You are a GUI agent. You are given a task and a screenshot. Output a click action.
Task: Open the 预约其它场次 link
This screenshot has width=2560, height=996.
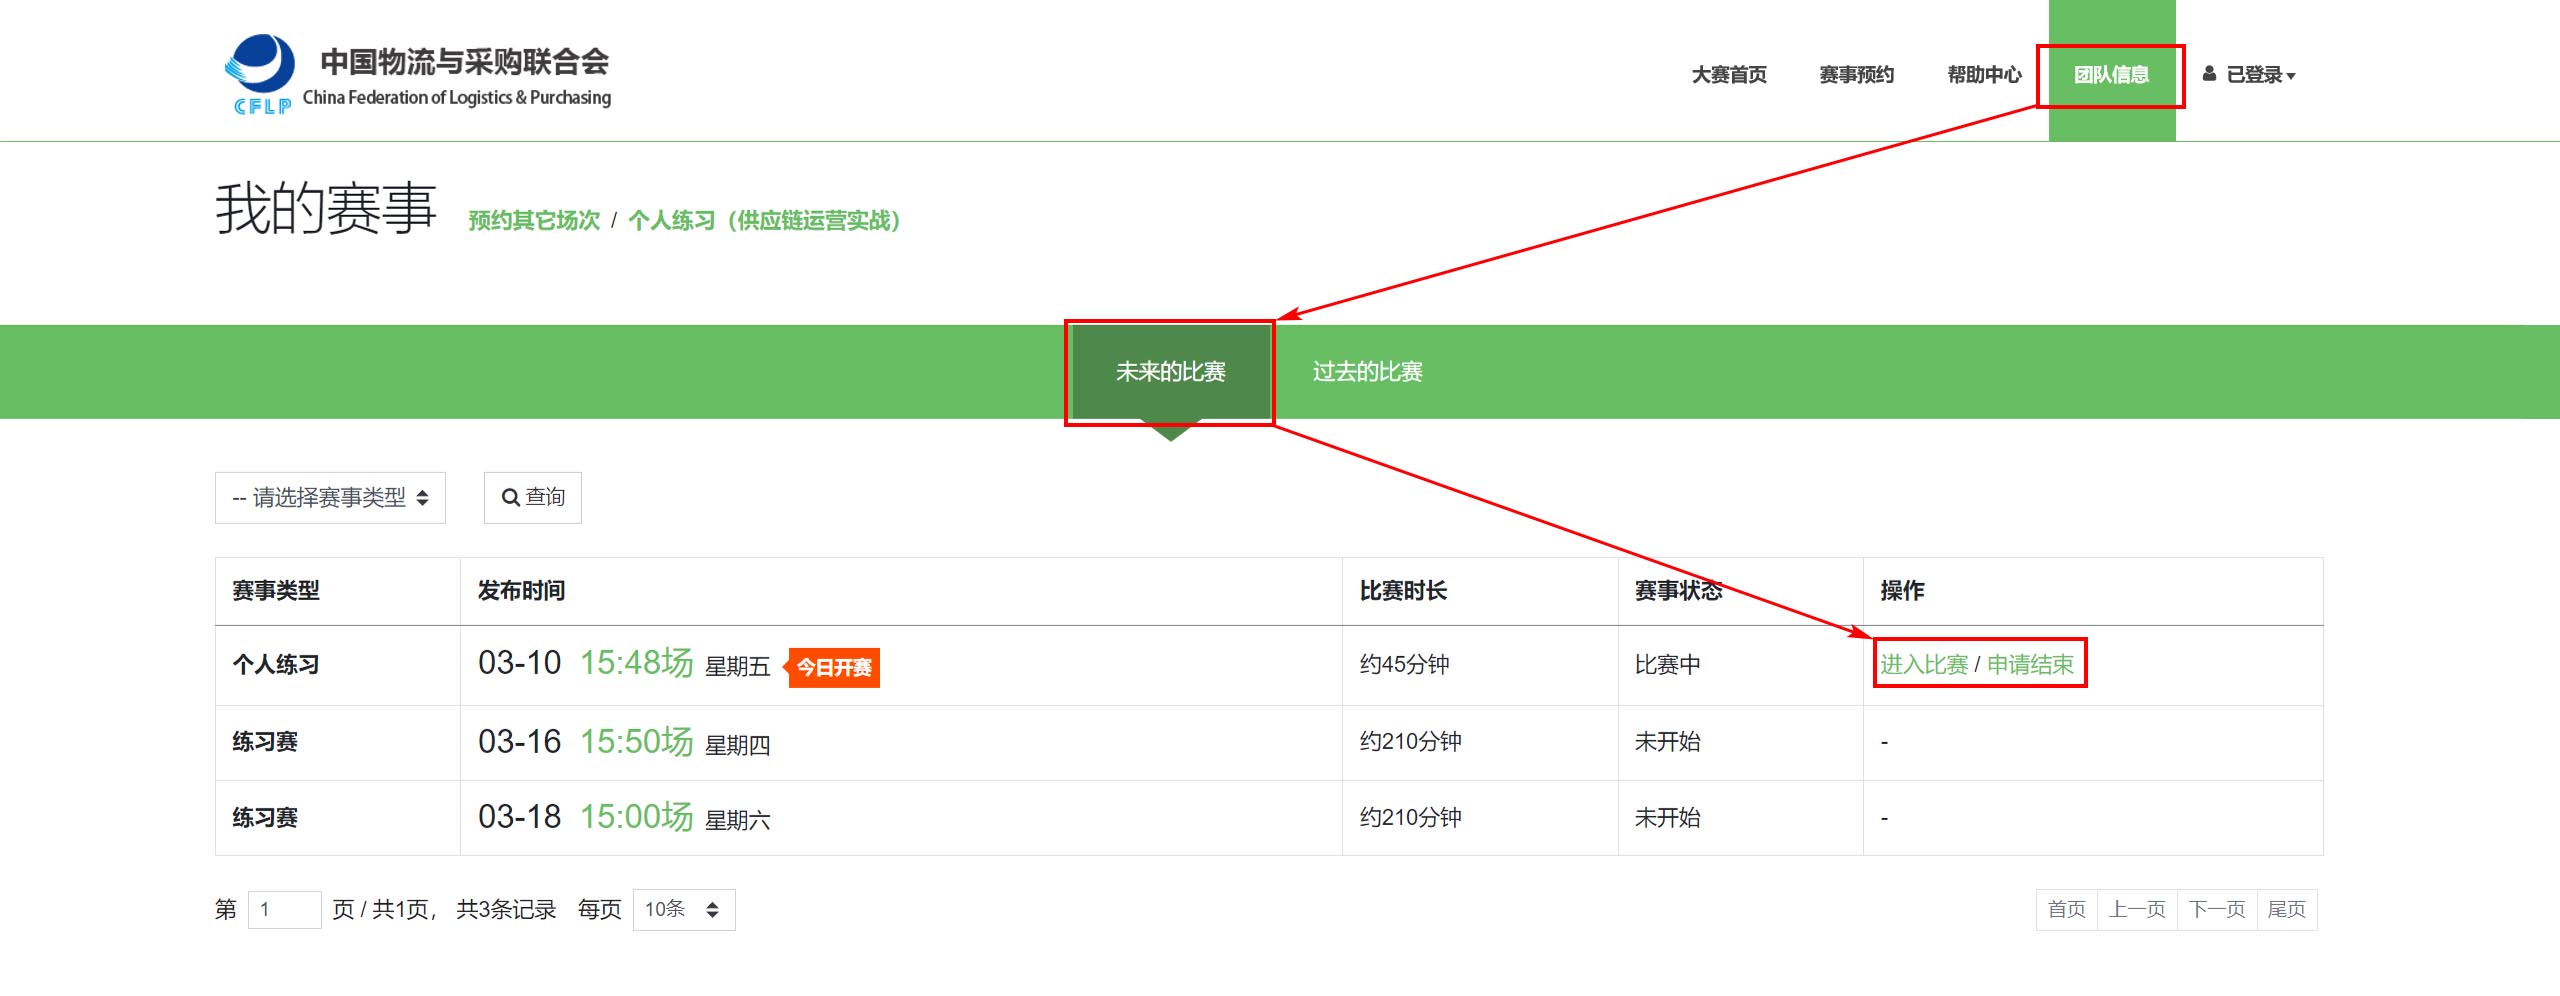531,221
